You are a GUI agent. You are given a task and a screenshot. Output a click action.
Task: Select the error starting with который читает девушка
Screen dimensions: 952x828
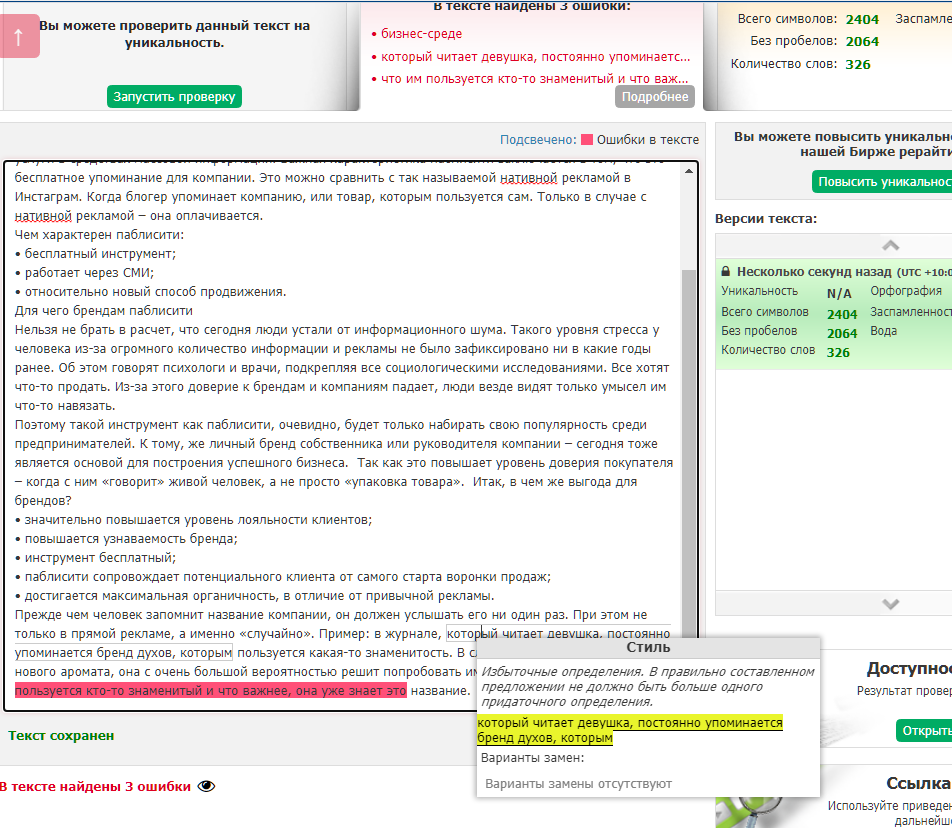(x=534, y=57)
